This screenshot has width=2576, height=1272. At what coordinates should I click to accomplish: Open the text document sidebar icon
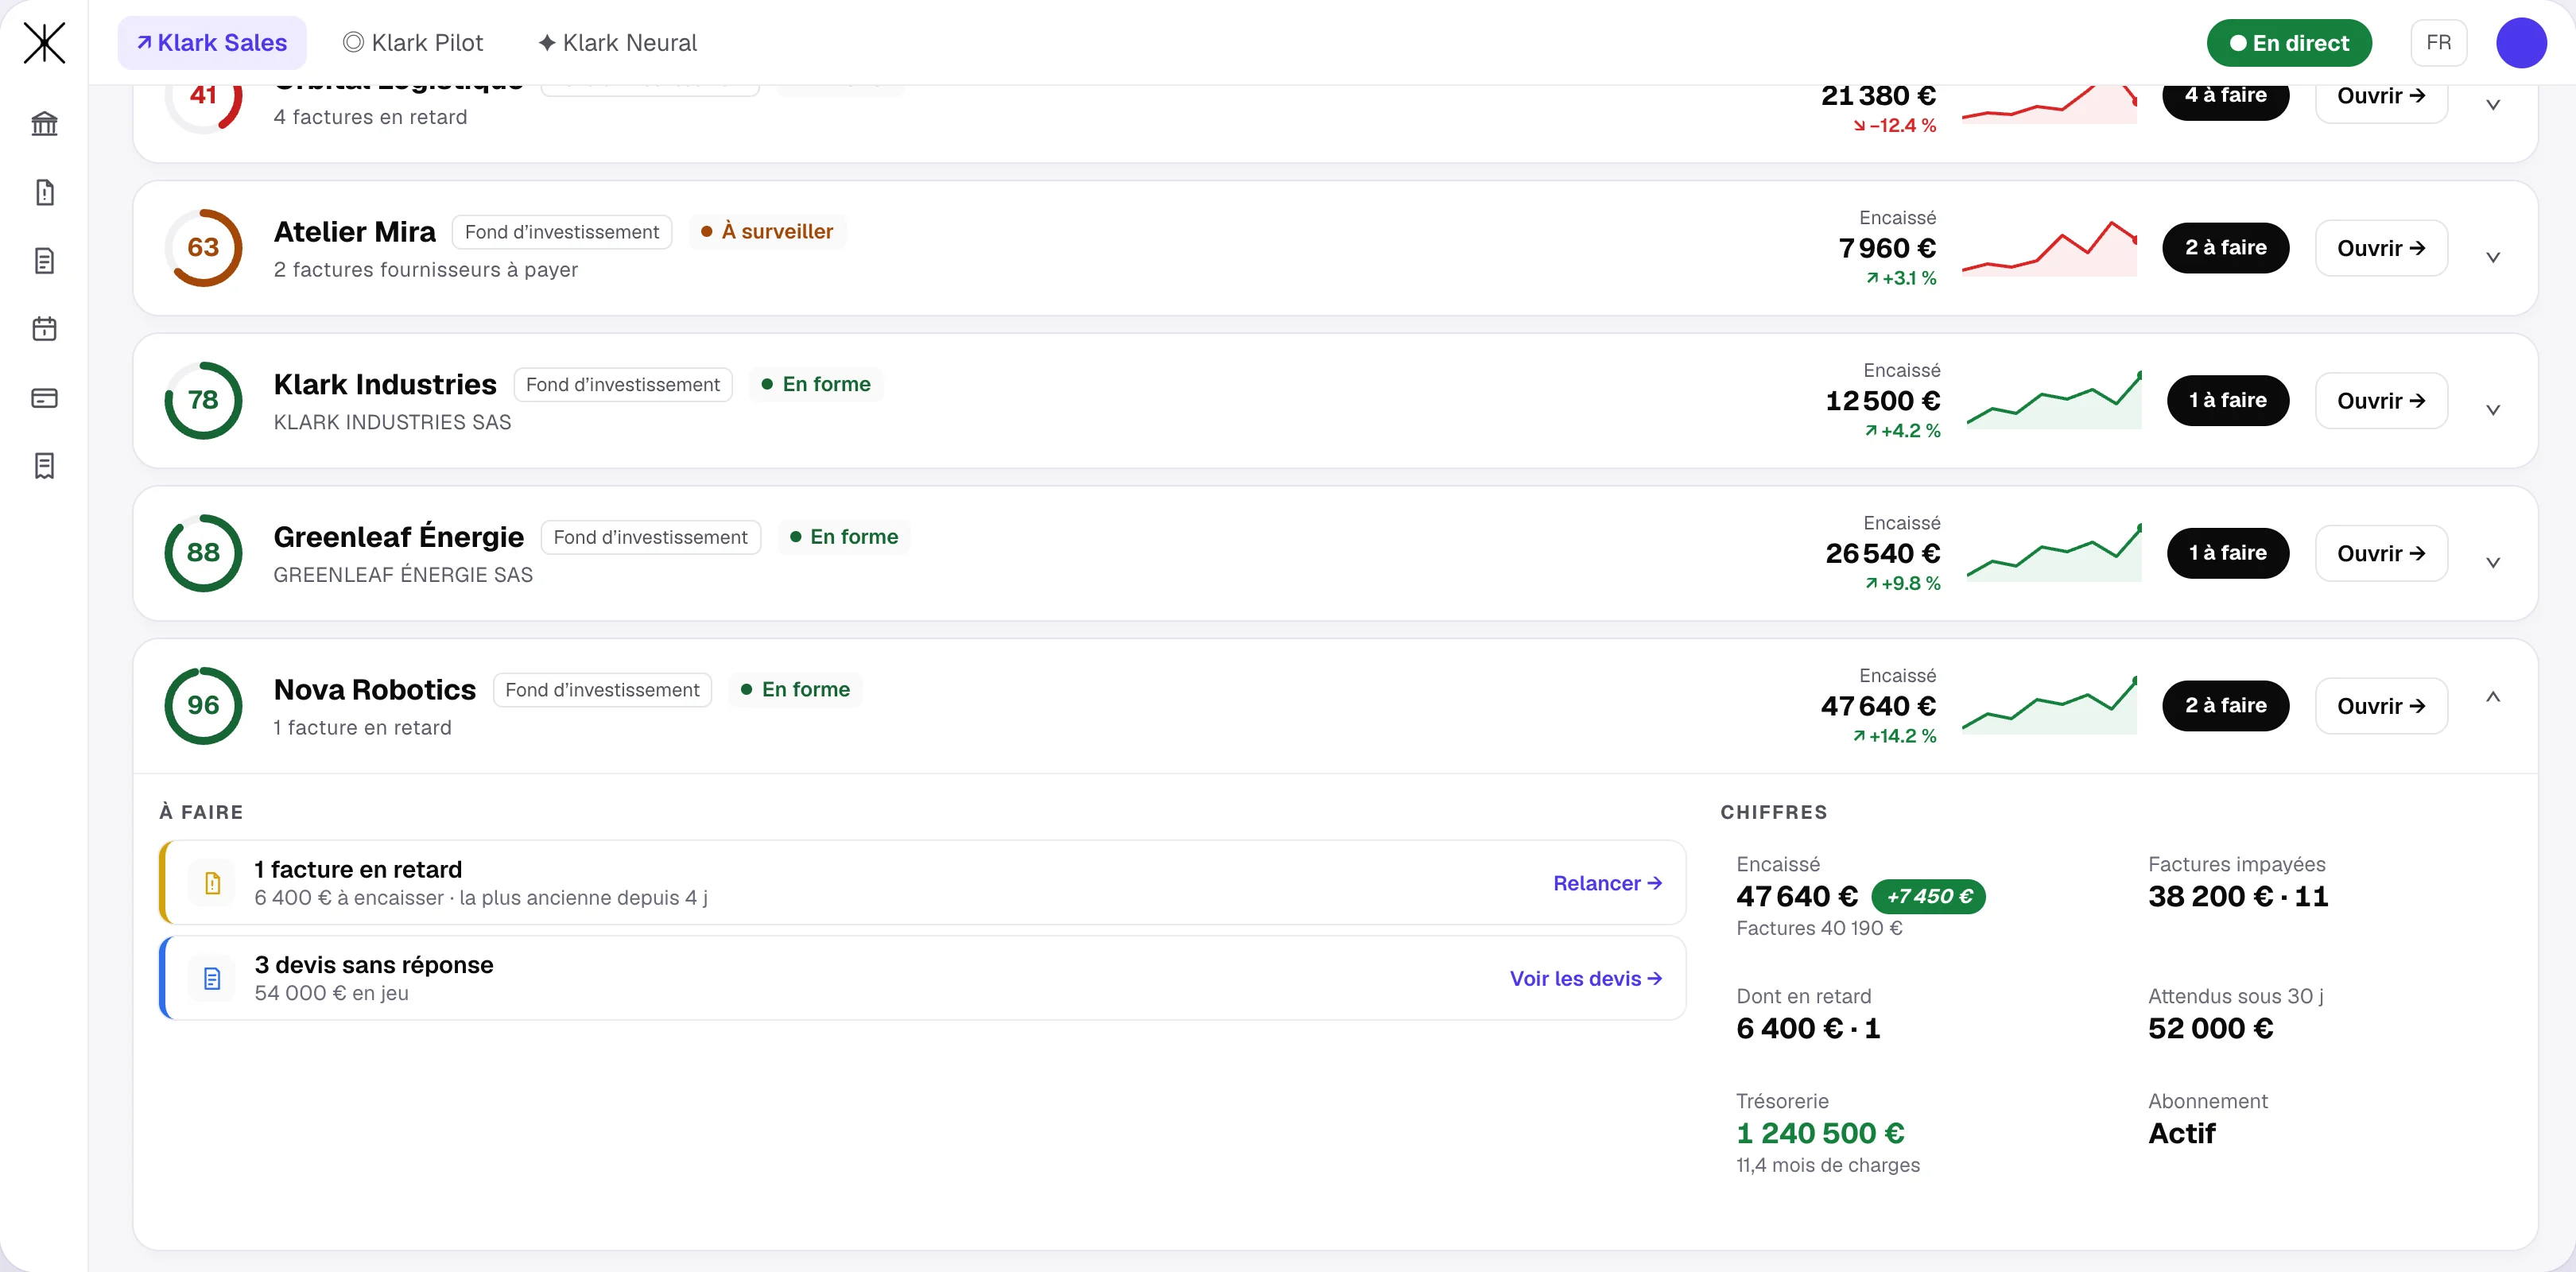point(44,261)
